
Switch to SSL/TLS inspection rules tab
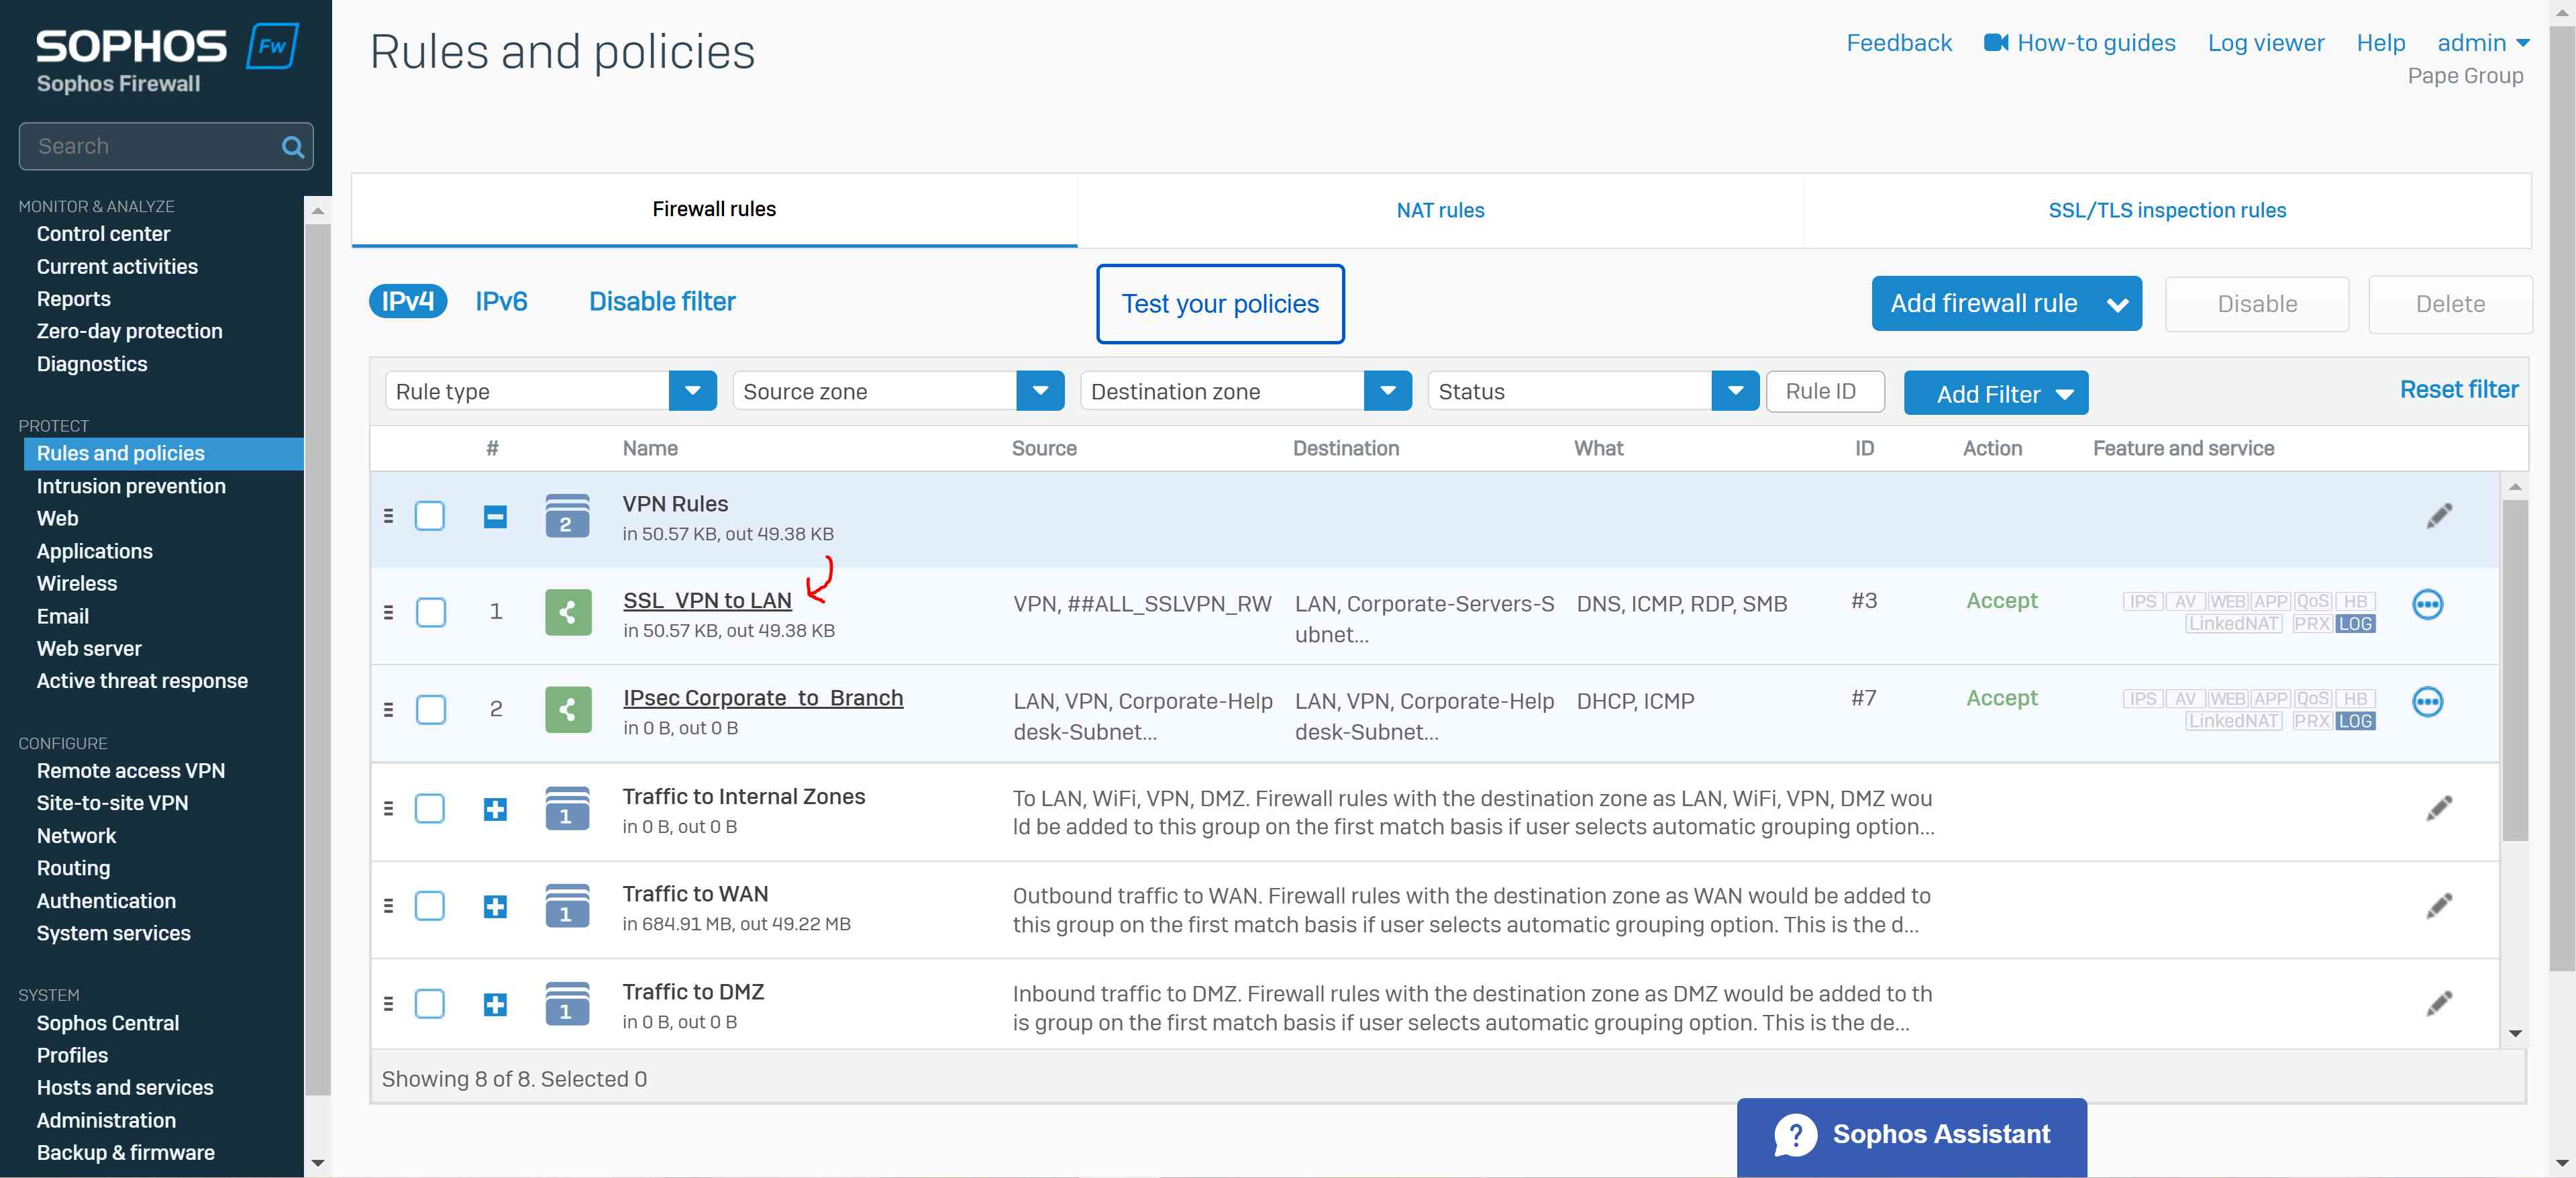2167,210
